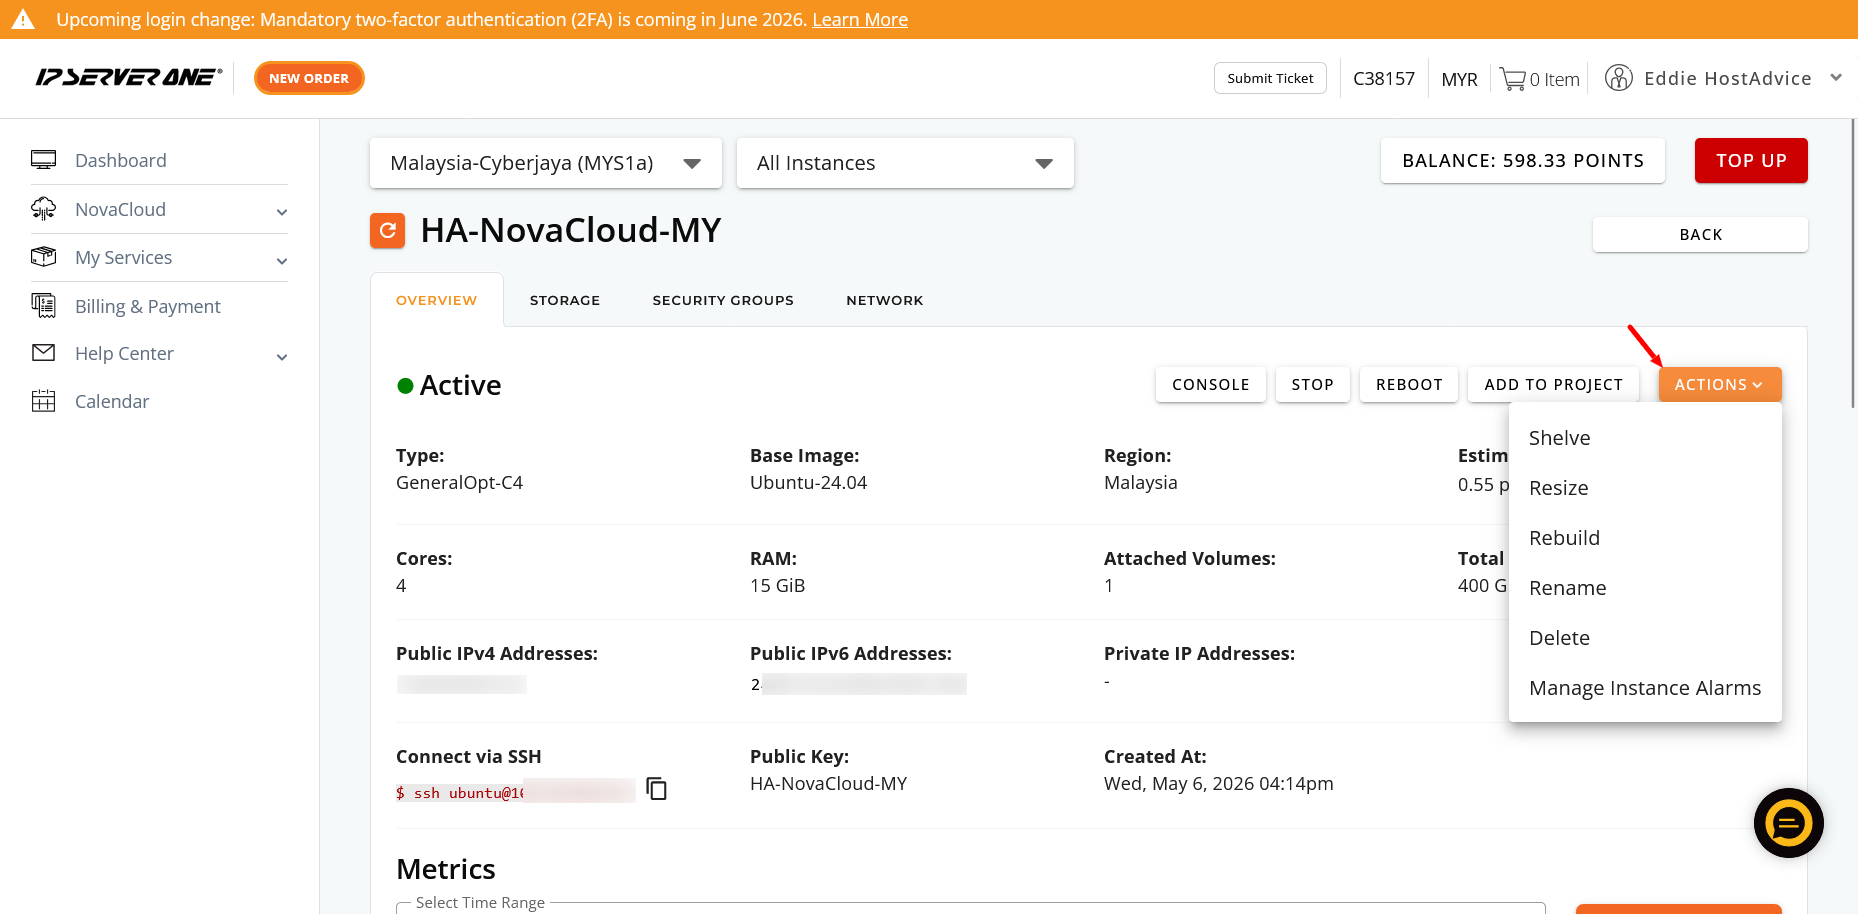Click the Help Center envelope icon
The image size is (1858, 915).
tap(44, 353)
